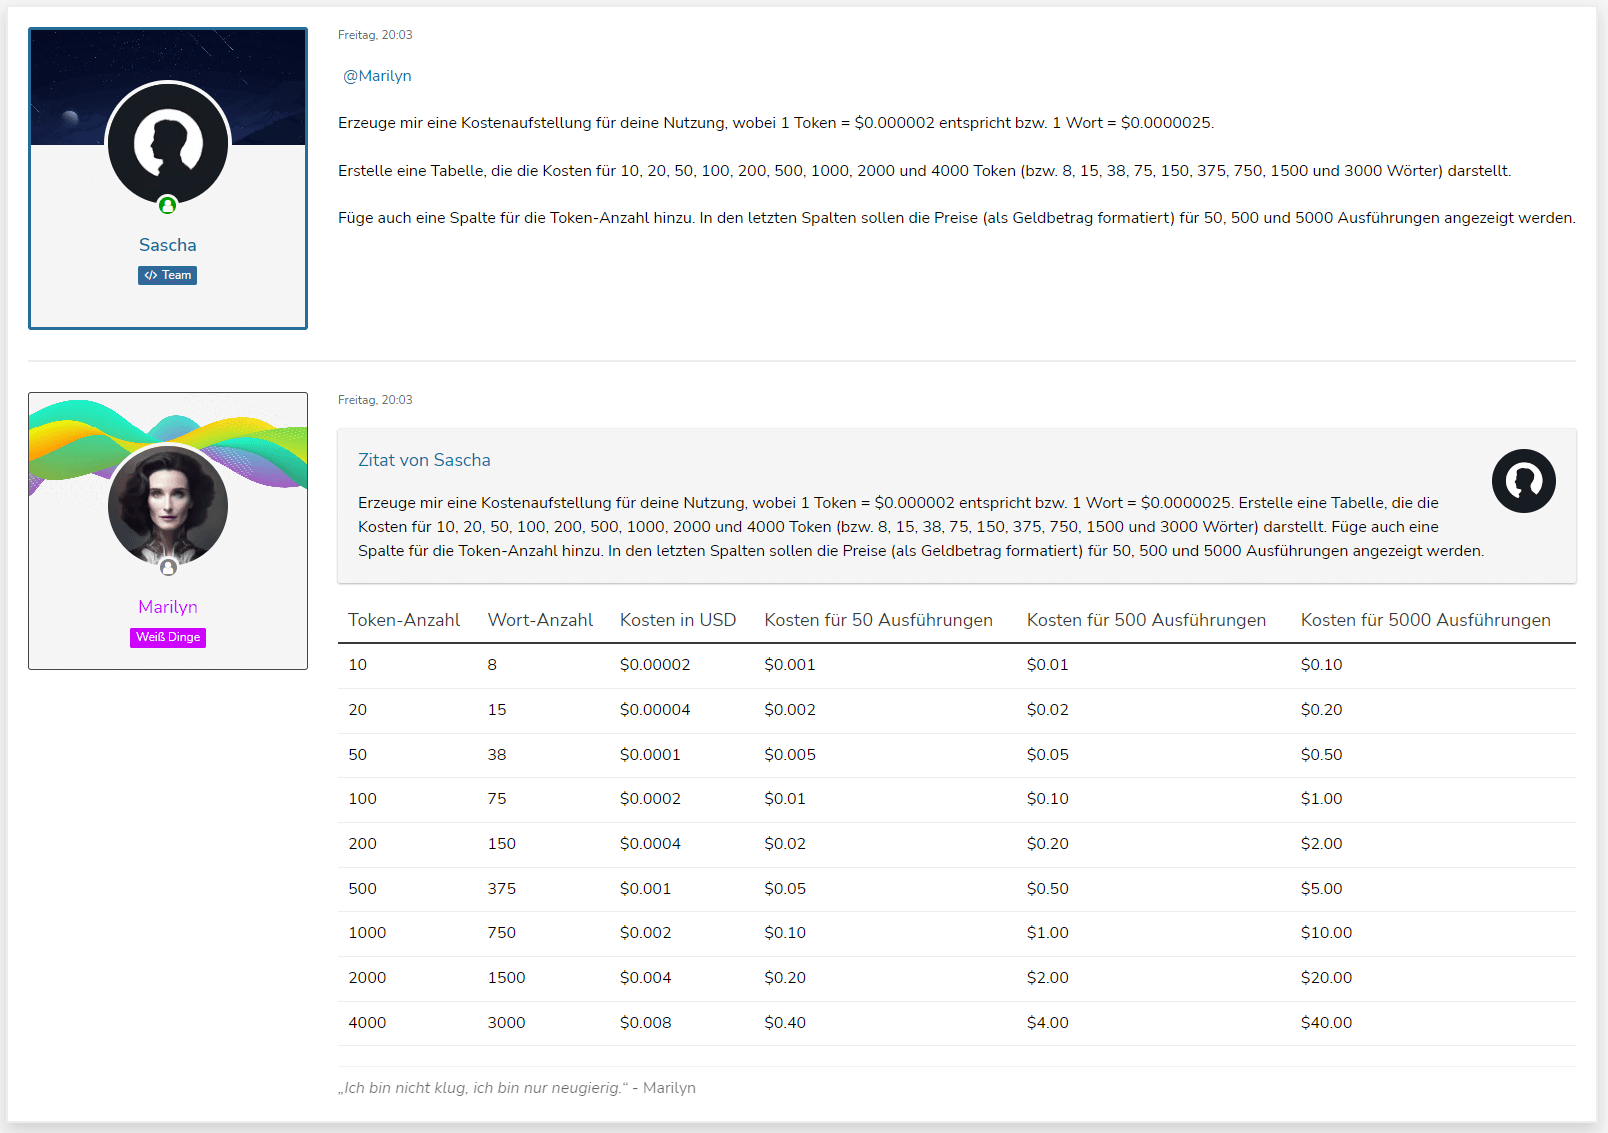Click the Token-Anzahl column header
Viewport: 1608px width, 1133px height.
point(404,620)
